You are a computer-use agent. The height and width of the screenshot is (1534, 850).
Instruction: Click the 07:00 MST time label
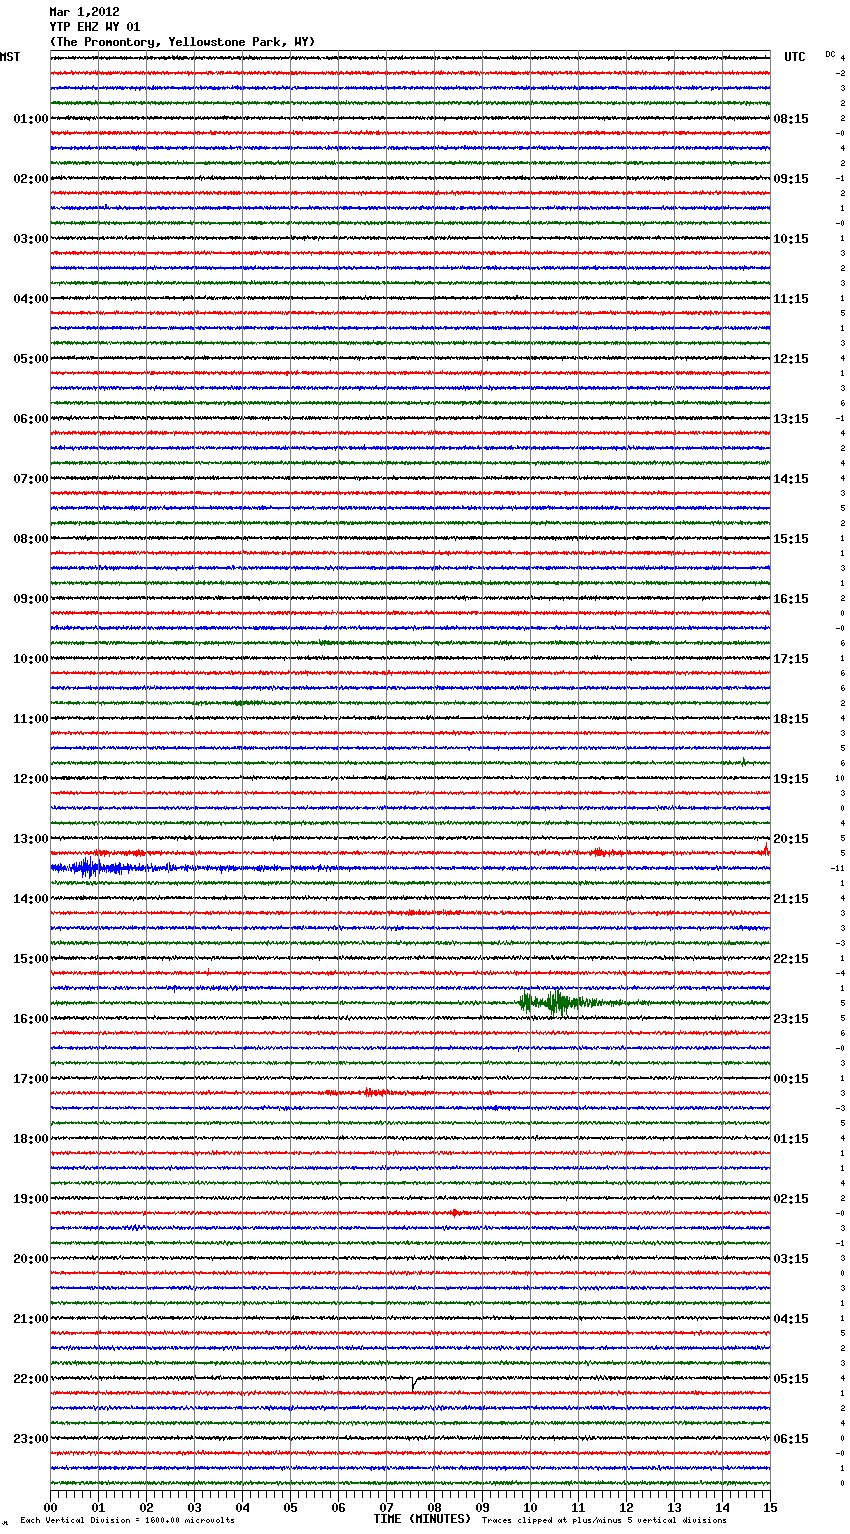[x=30, y=479]
